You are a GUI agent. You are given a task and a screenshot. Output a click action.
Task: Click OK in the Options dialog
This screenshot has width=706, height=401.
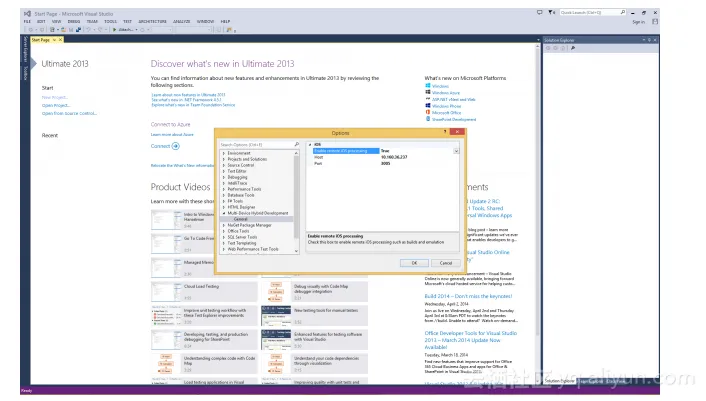click(414, 263)
